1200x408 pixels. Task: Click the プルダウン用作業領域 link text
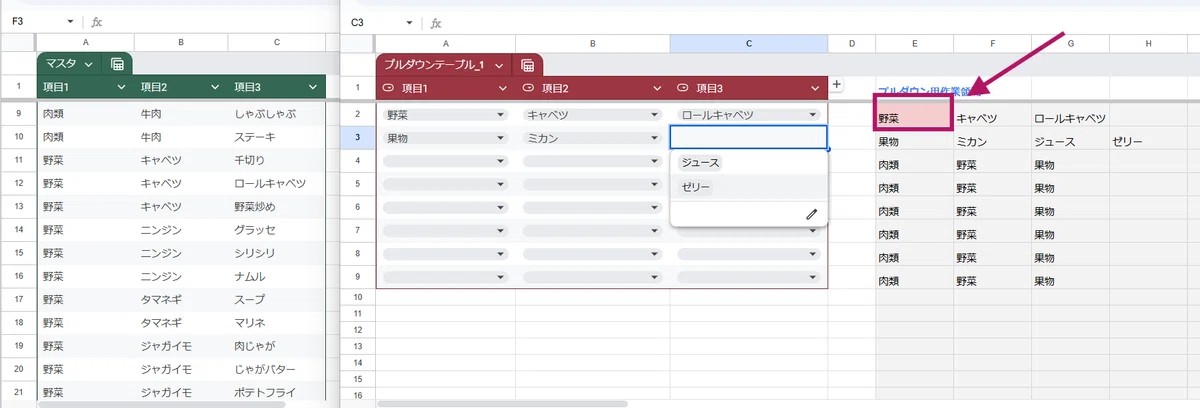click(927, 91)
